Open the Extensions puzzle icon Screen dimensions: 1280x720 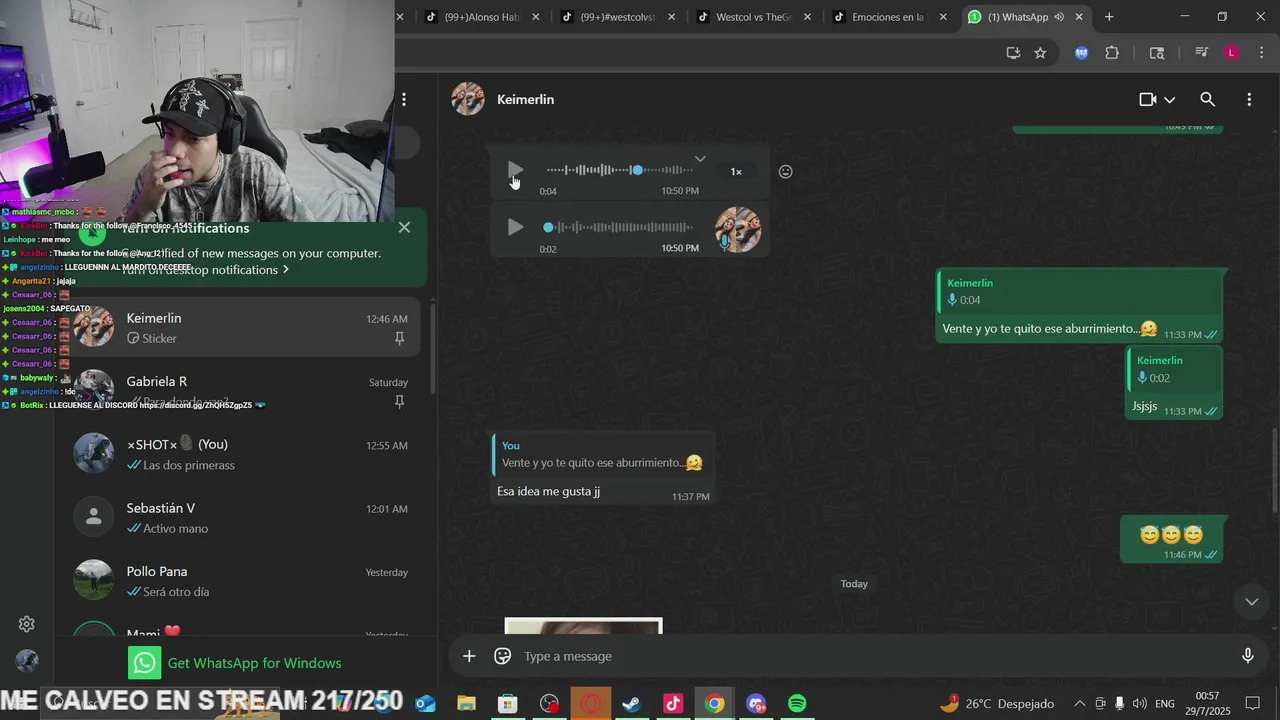pos(1112,53)
